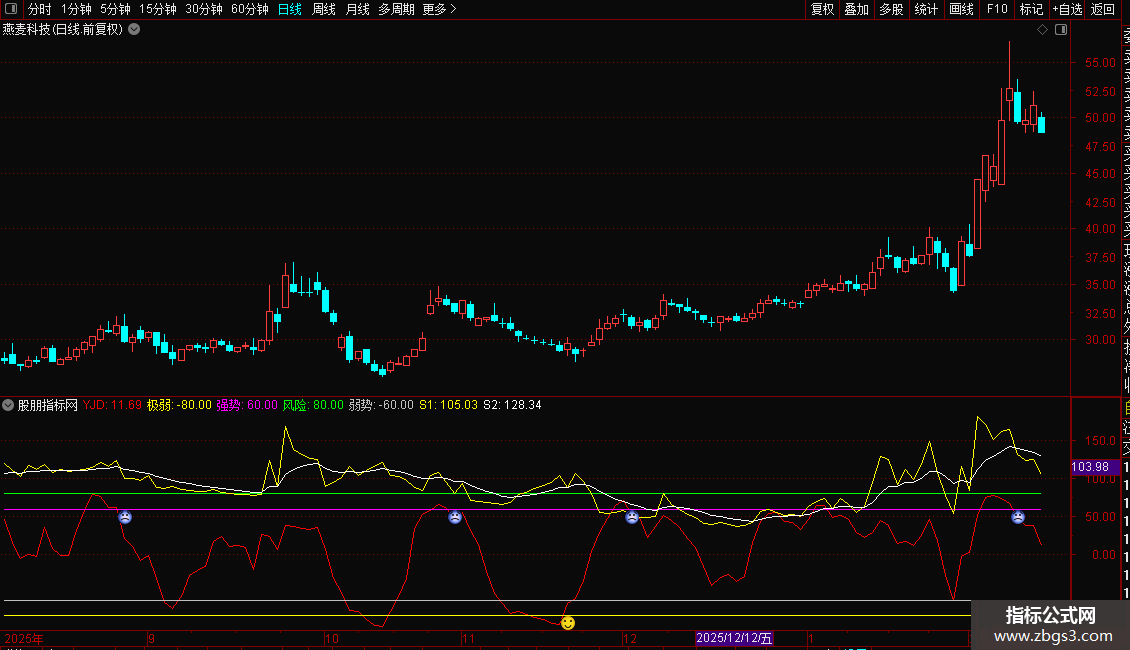Image resolution: width=1130 pixels, height=650 pixels.
Task: Click the +自选 add to watchlist button
Action: (x=1066, y=9)
